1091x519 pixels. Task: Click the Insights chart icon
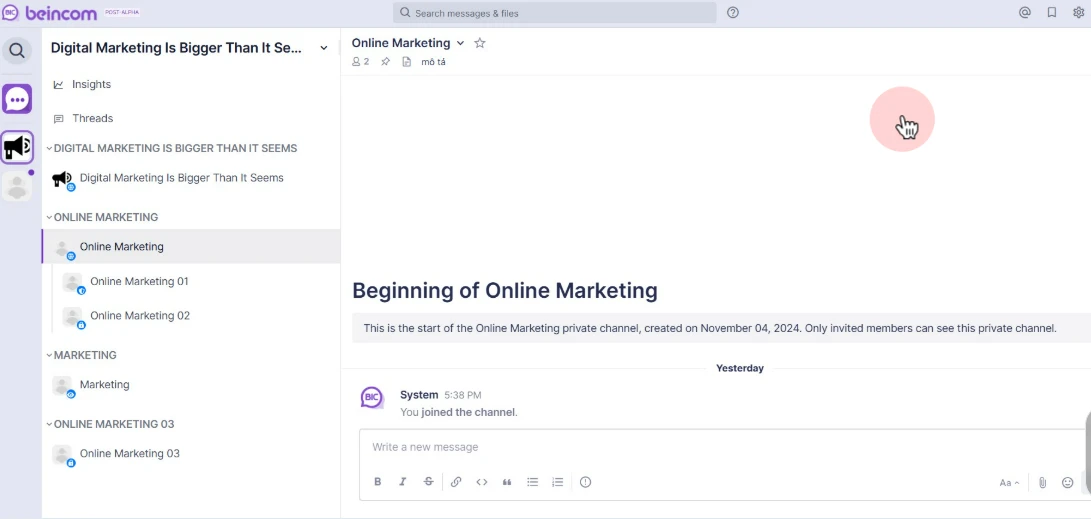(58, 84)
